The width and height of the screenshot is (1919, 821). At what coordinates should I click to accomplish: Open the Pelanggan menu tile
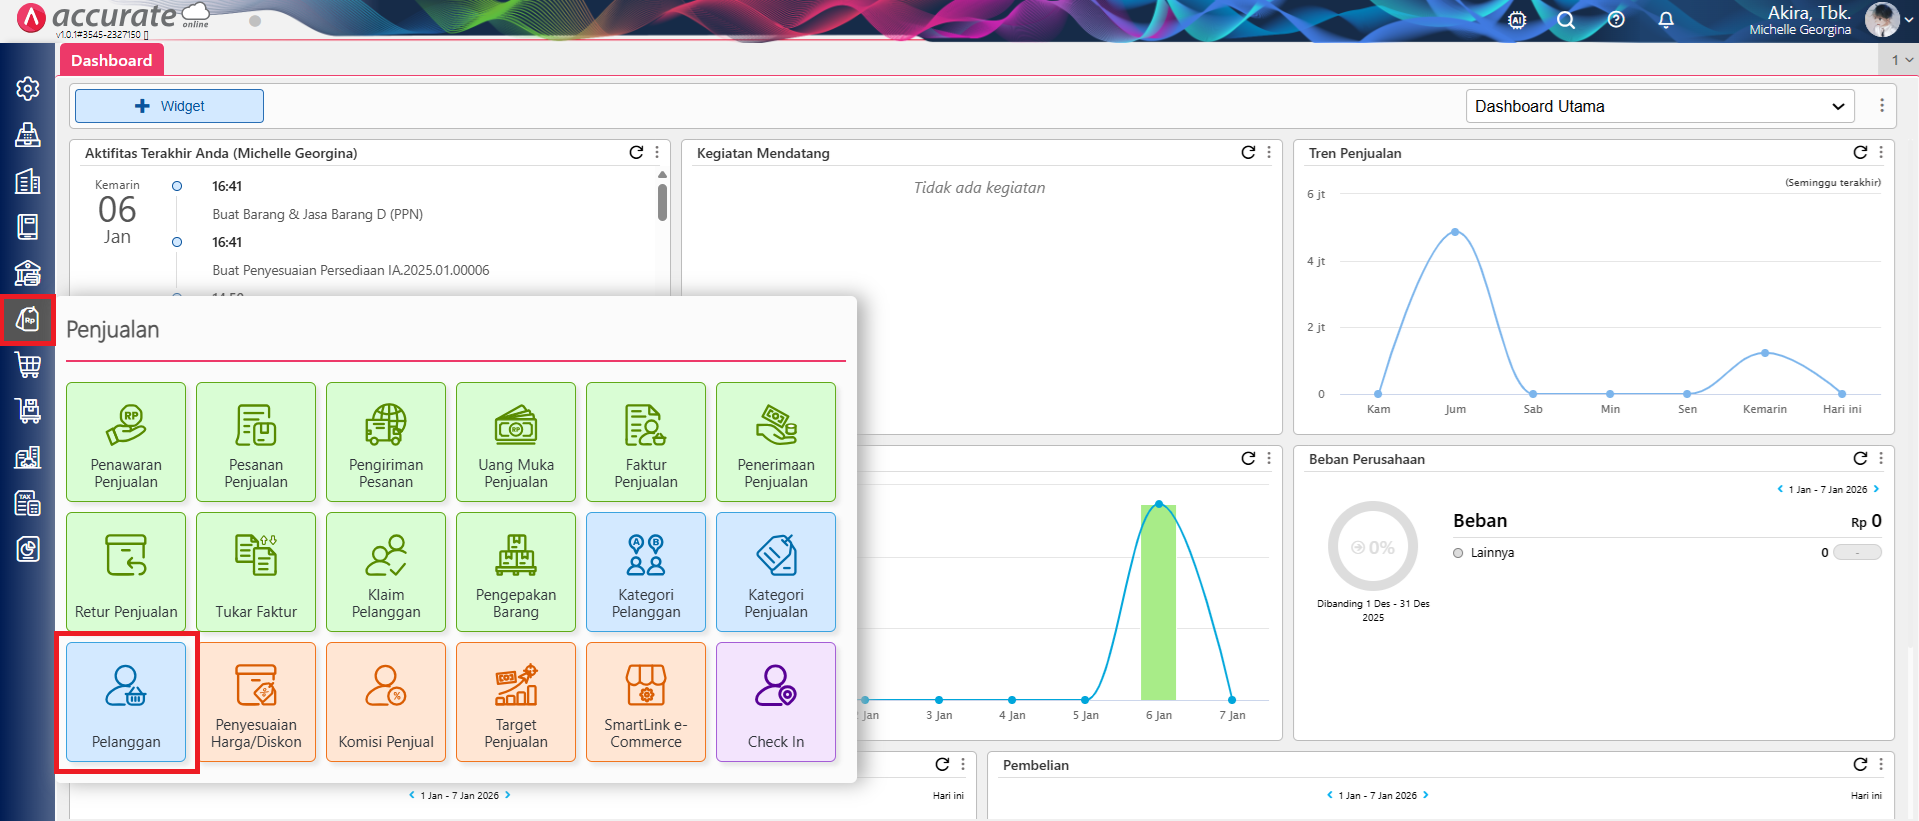click(126, 702)
